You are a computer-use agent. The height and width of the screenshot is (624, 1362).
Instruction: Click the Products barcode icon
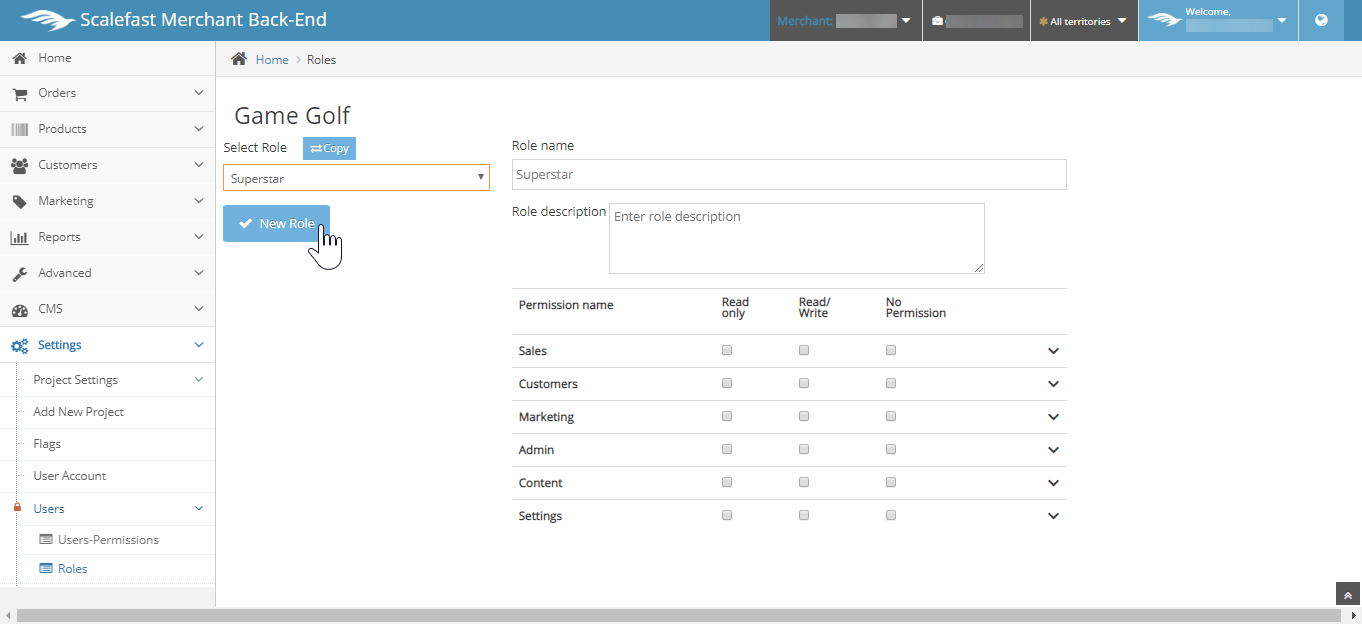[x=19, y=129]
